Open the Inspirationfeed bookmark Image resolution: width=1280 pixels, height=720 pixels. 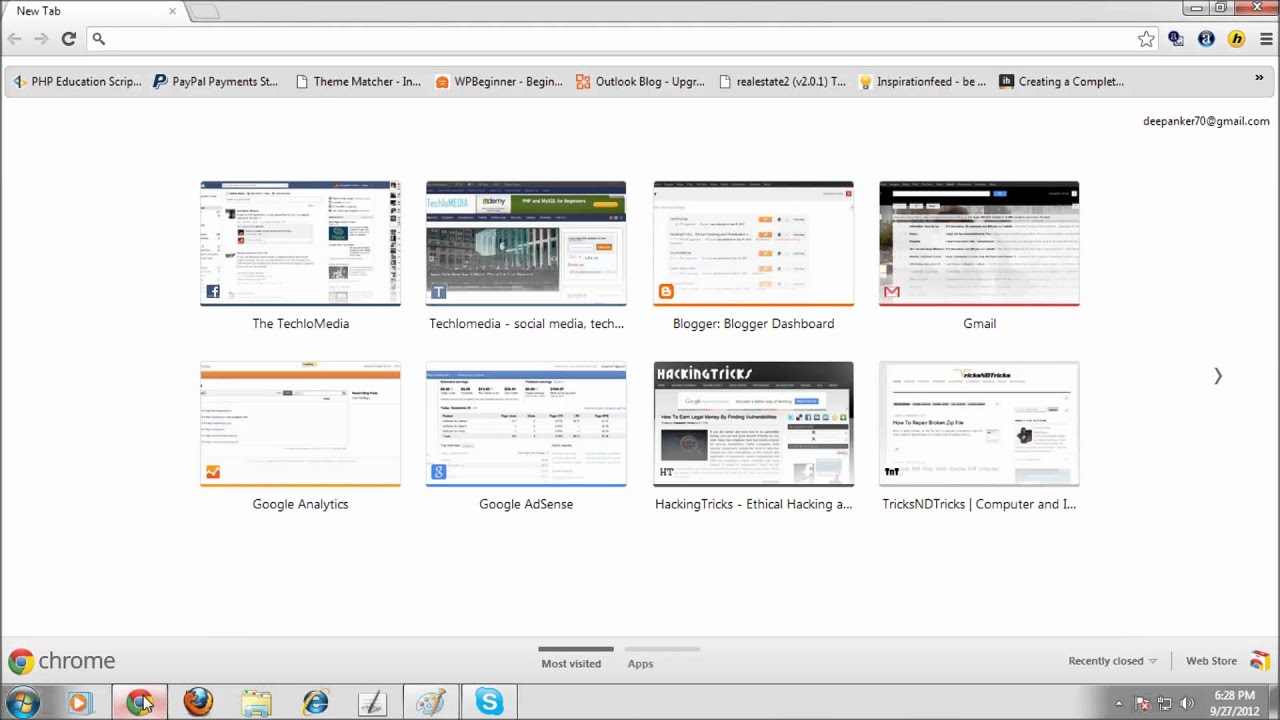922,82
